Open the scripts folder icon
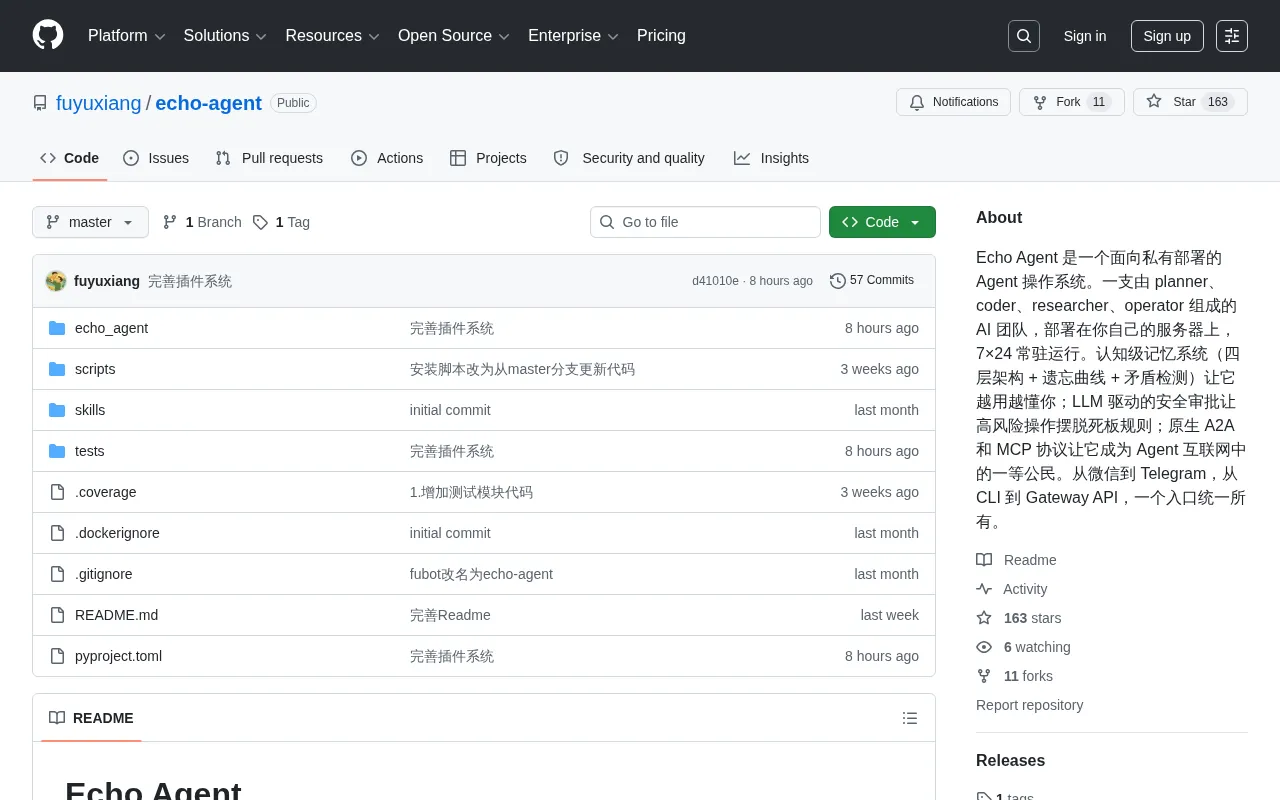 pyautogui.click(x=57, y=369)
